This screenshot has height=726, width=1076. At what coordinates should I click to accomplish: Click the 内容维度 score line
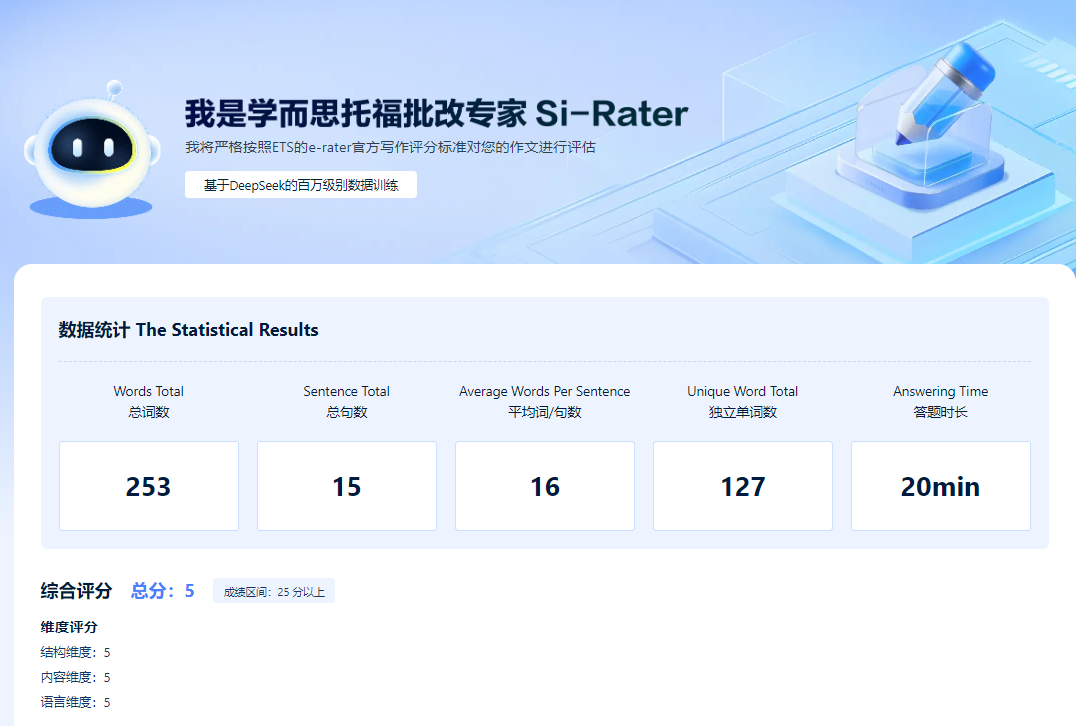coord(76,677)
